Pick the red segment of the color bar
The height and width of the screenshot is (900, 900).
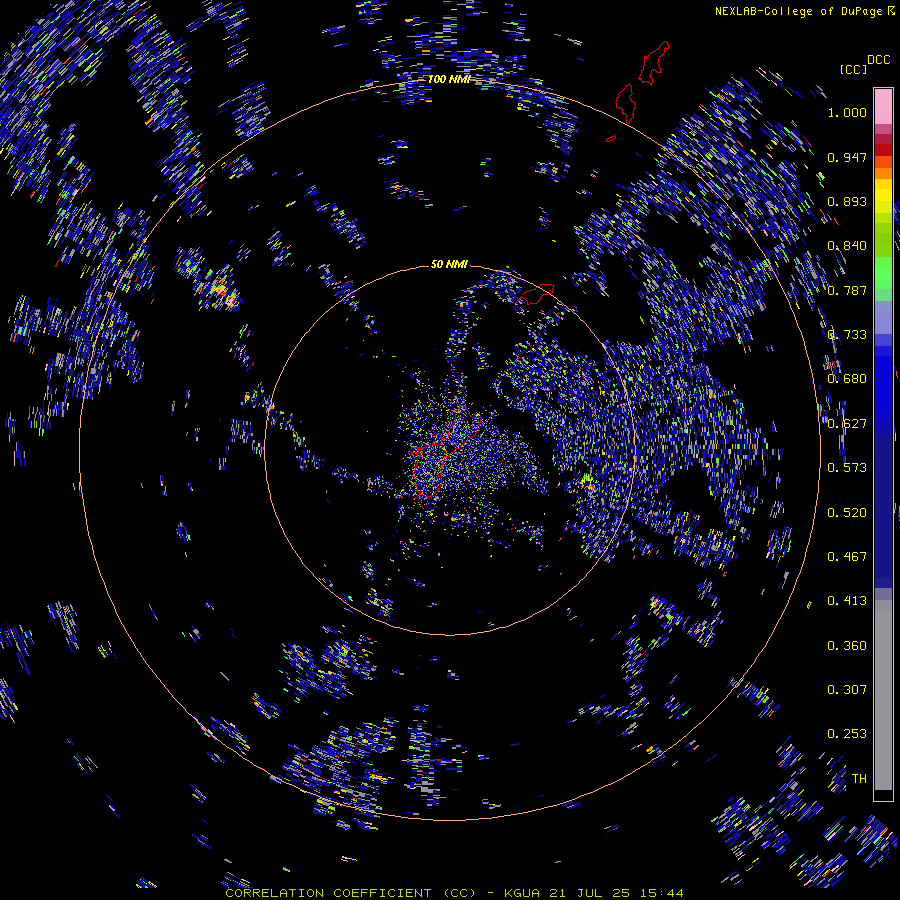click(883, 150)
